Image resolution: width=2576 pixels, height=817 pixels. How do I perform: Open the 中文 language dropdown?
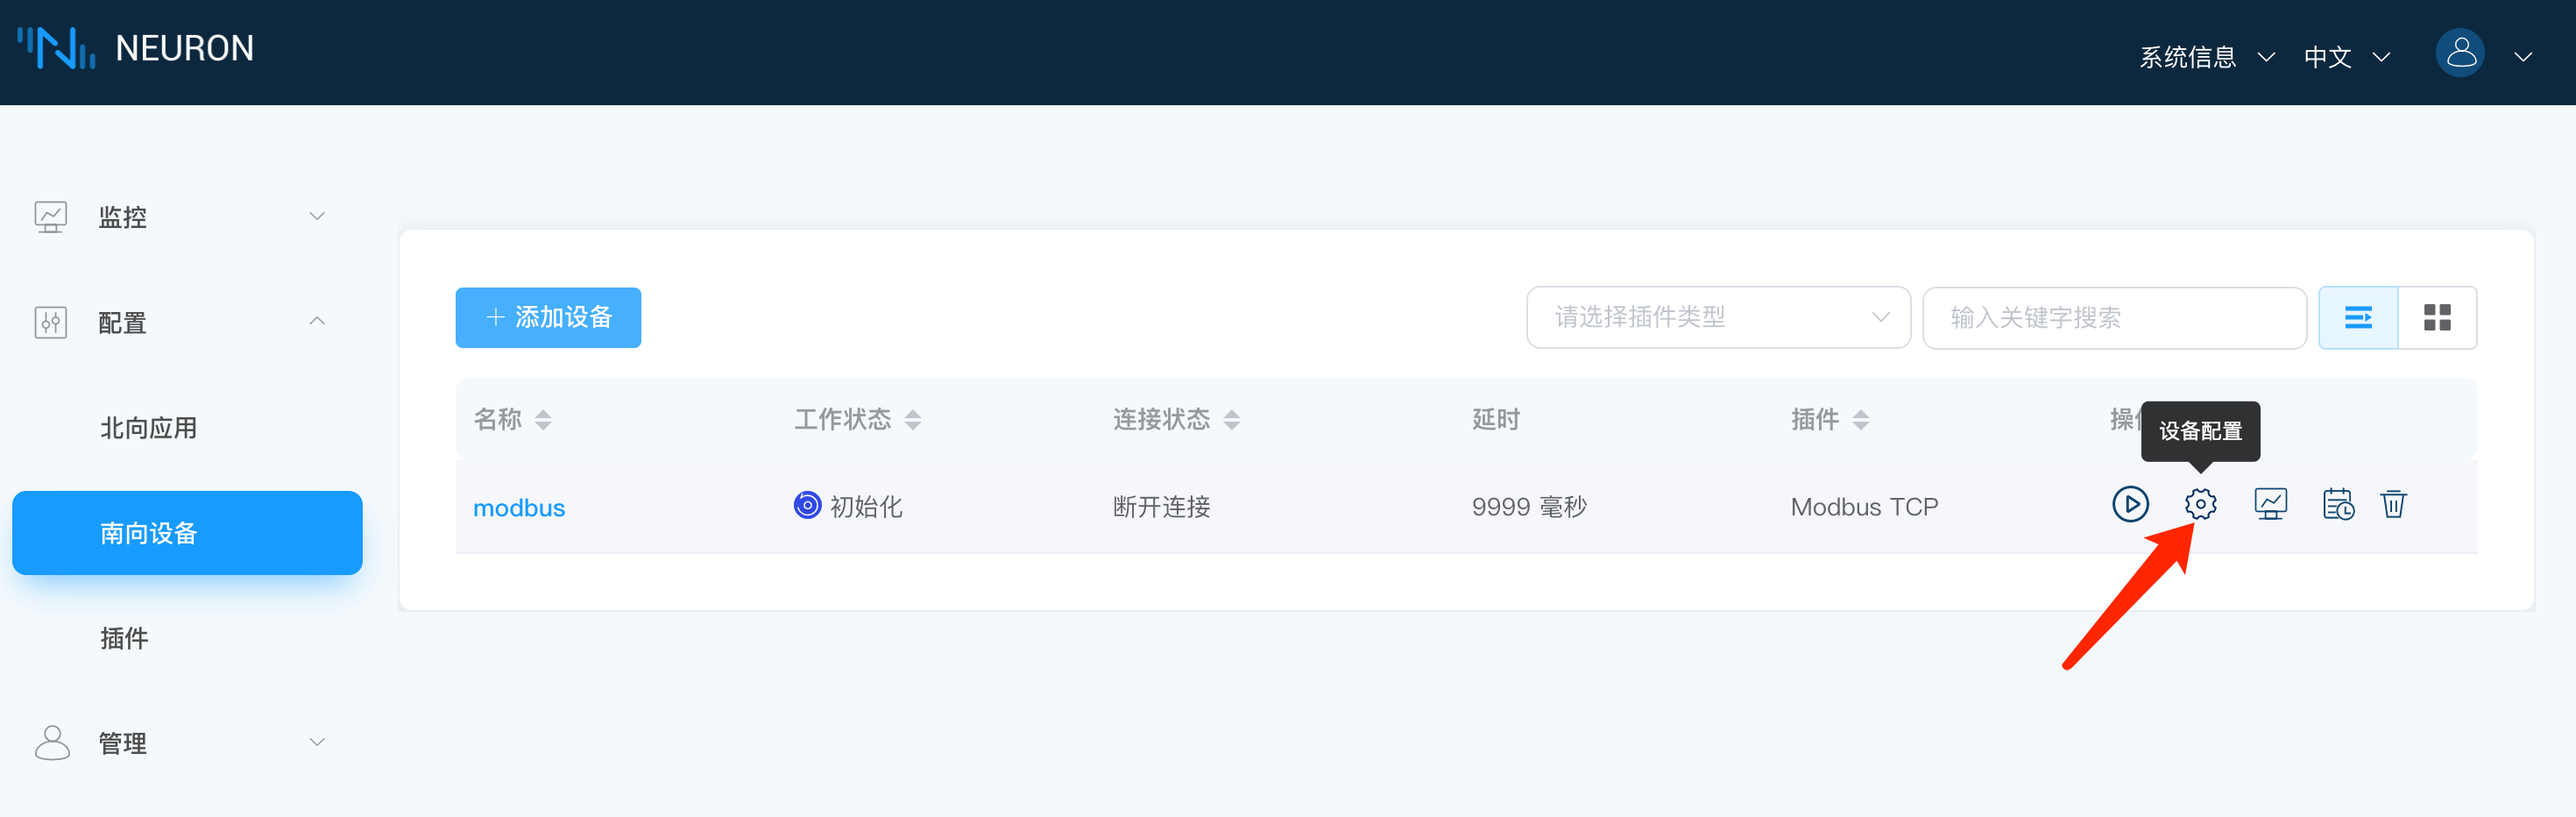pos(2345,57)
